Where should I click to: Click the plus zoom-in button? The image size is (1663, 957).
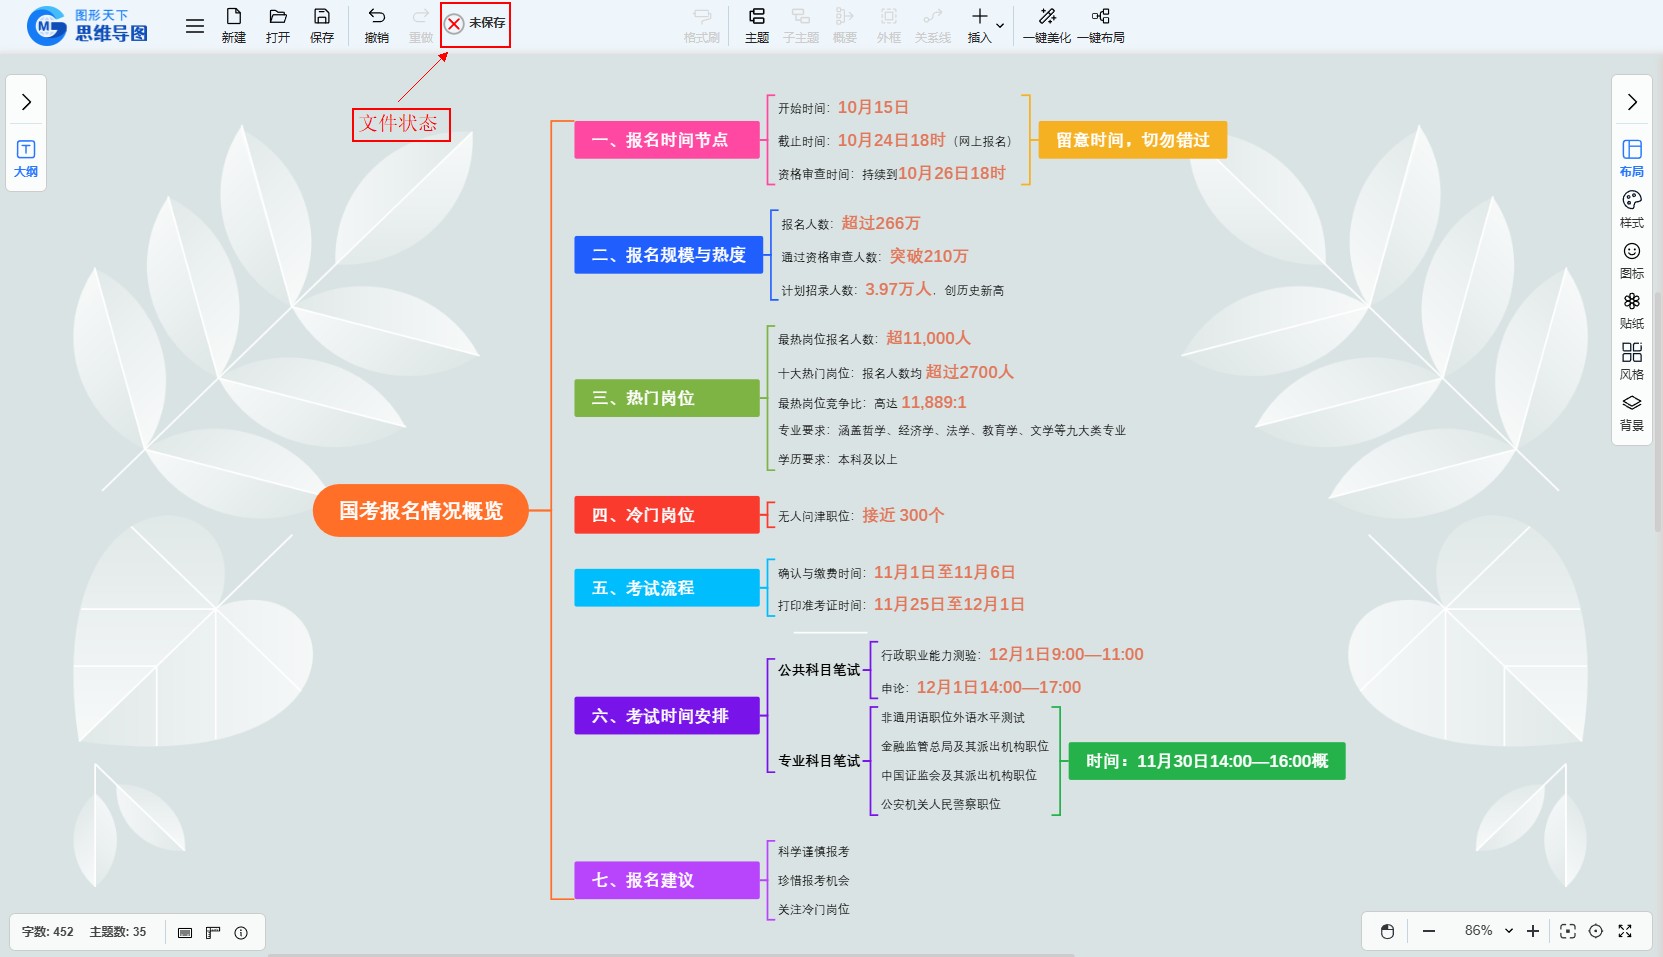tap(1533, 932)
